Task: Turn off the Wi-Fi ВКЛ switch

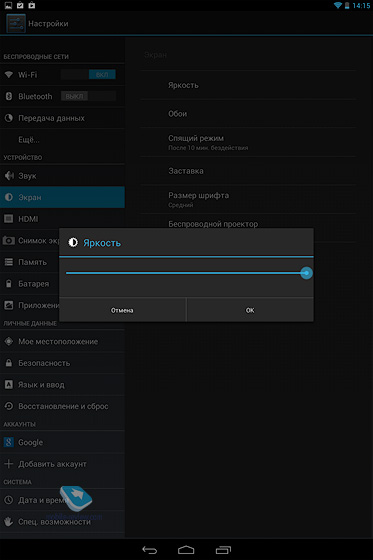Action: pyautogui.click(x=88, y=75)
